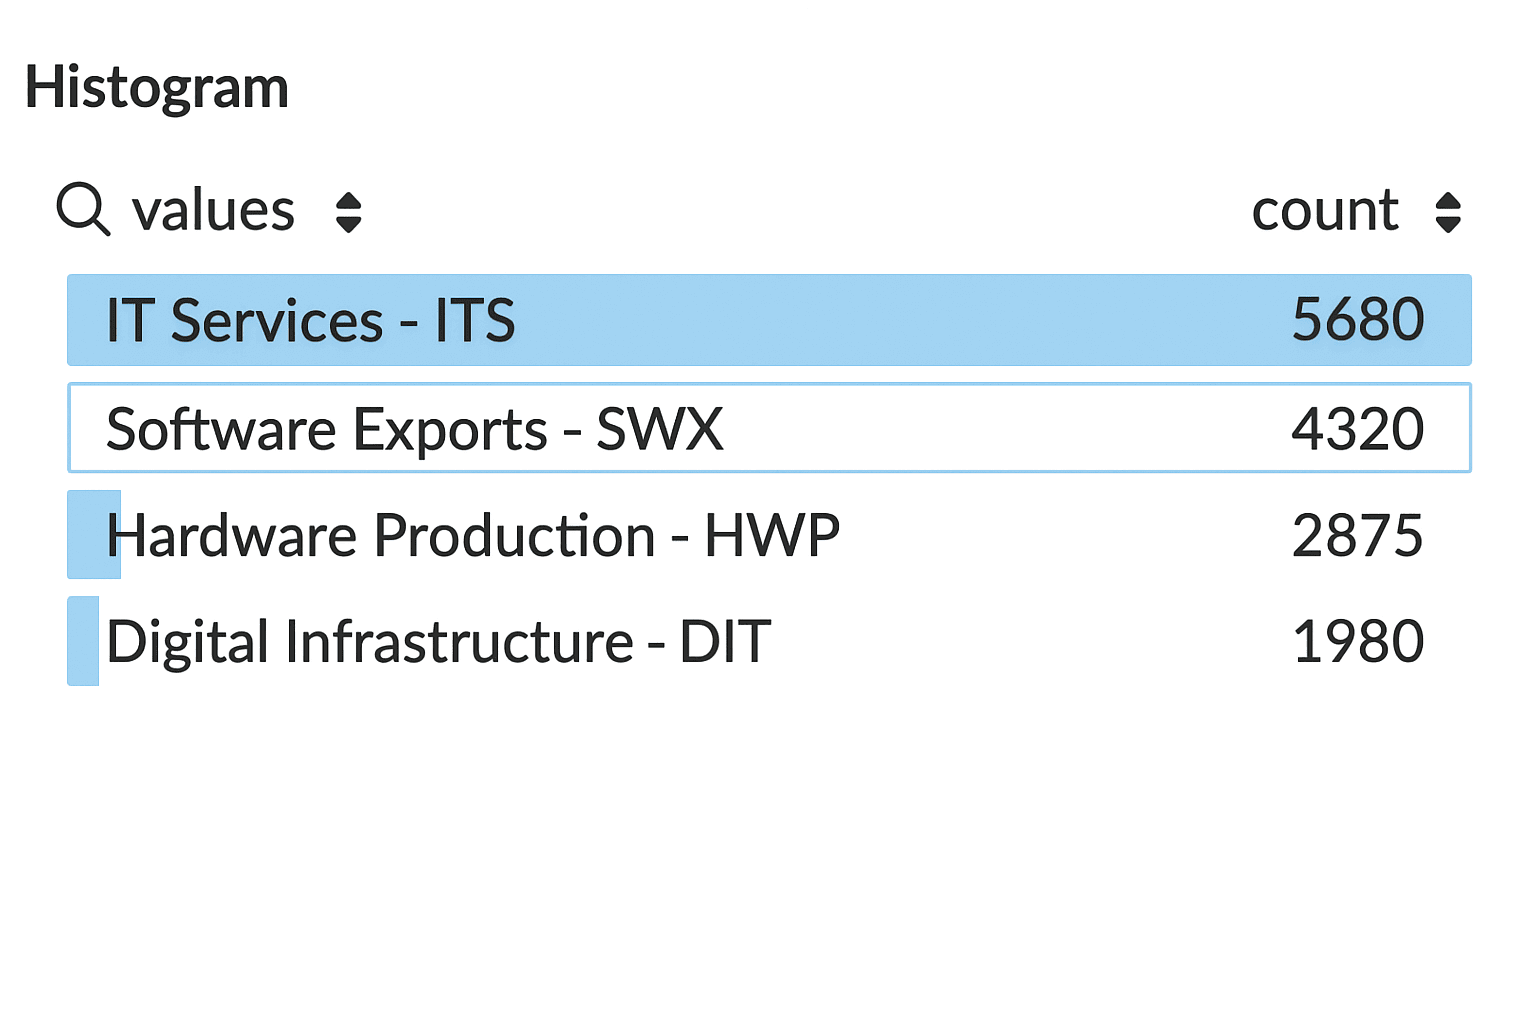Click the count column header label
Image resolution: width=1536 pixels, height=1024 pixels.
coord(1324,211)
